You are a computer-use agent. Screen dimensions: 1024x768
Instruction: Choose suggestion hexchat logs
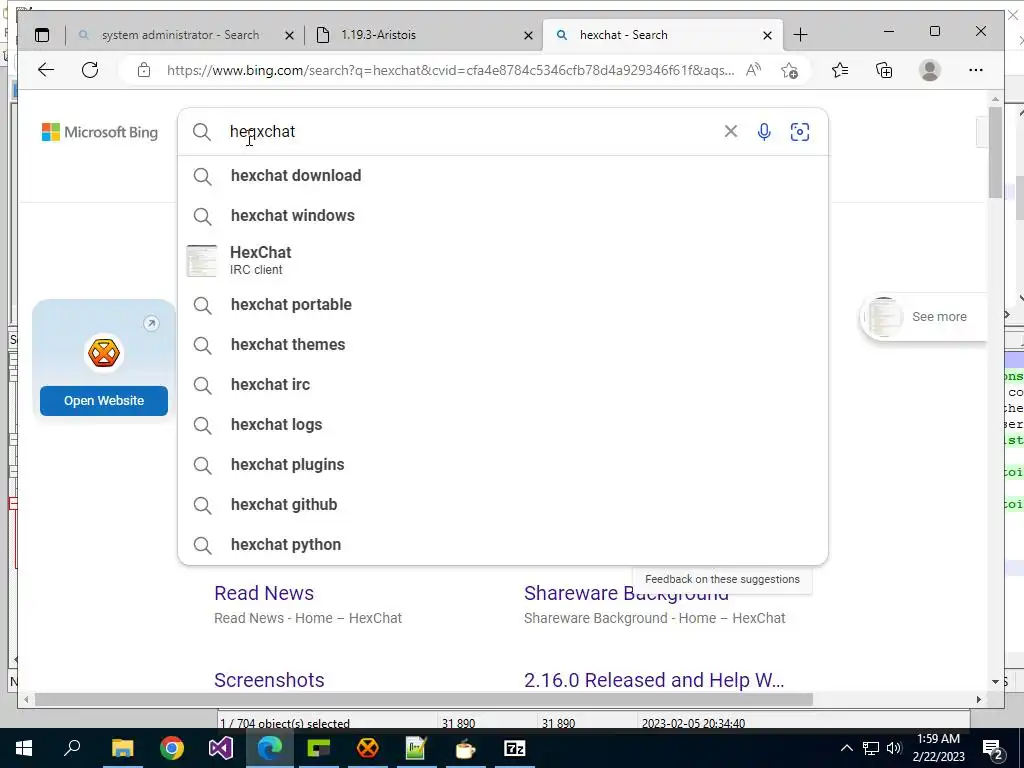[503, 424]
